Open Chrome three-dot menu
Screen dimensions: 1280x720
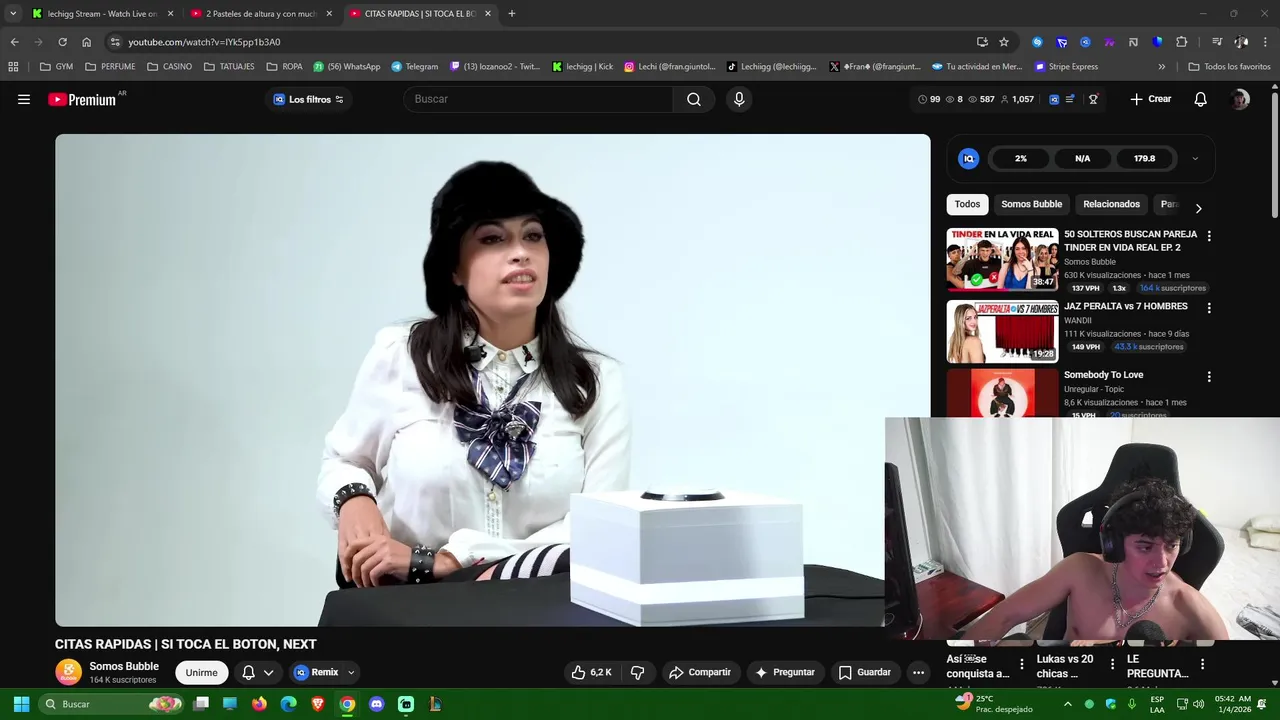(x=1265, y=42)
